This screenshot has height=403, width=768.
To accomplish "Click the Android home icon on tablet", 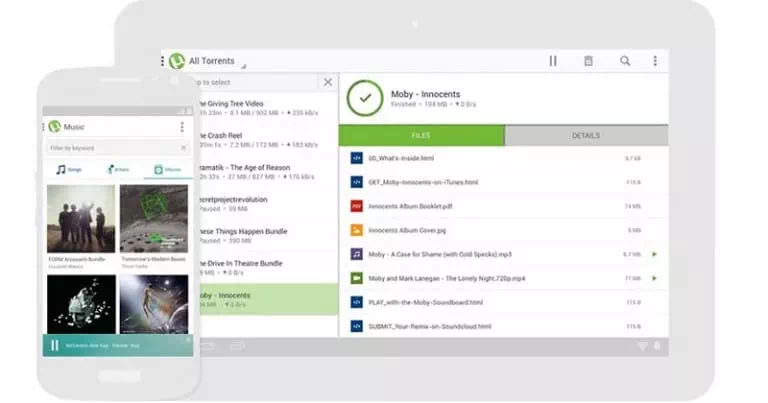I will coord(207,347).
